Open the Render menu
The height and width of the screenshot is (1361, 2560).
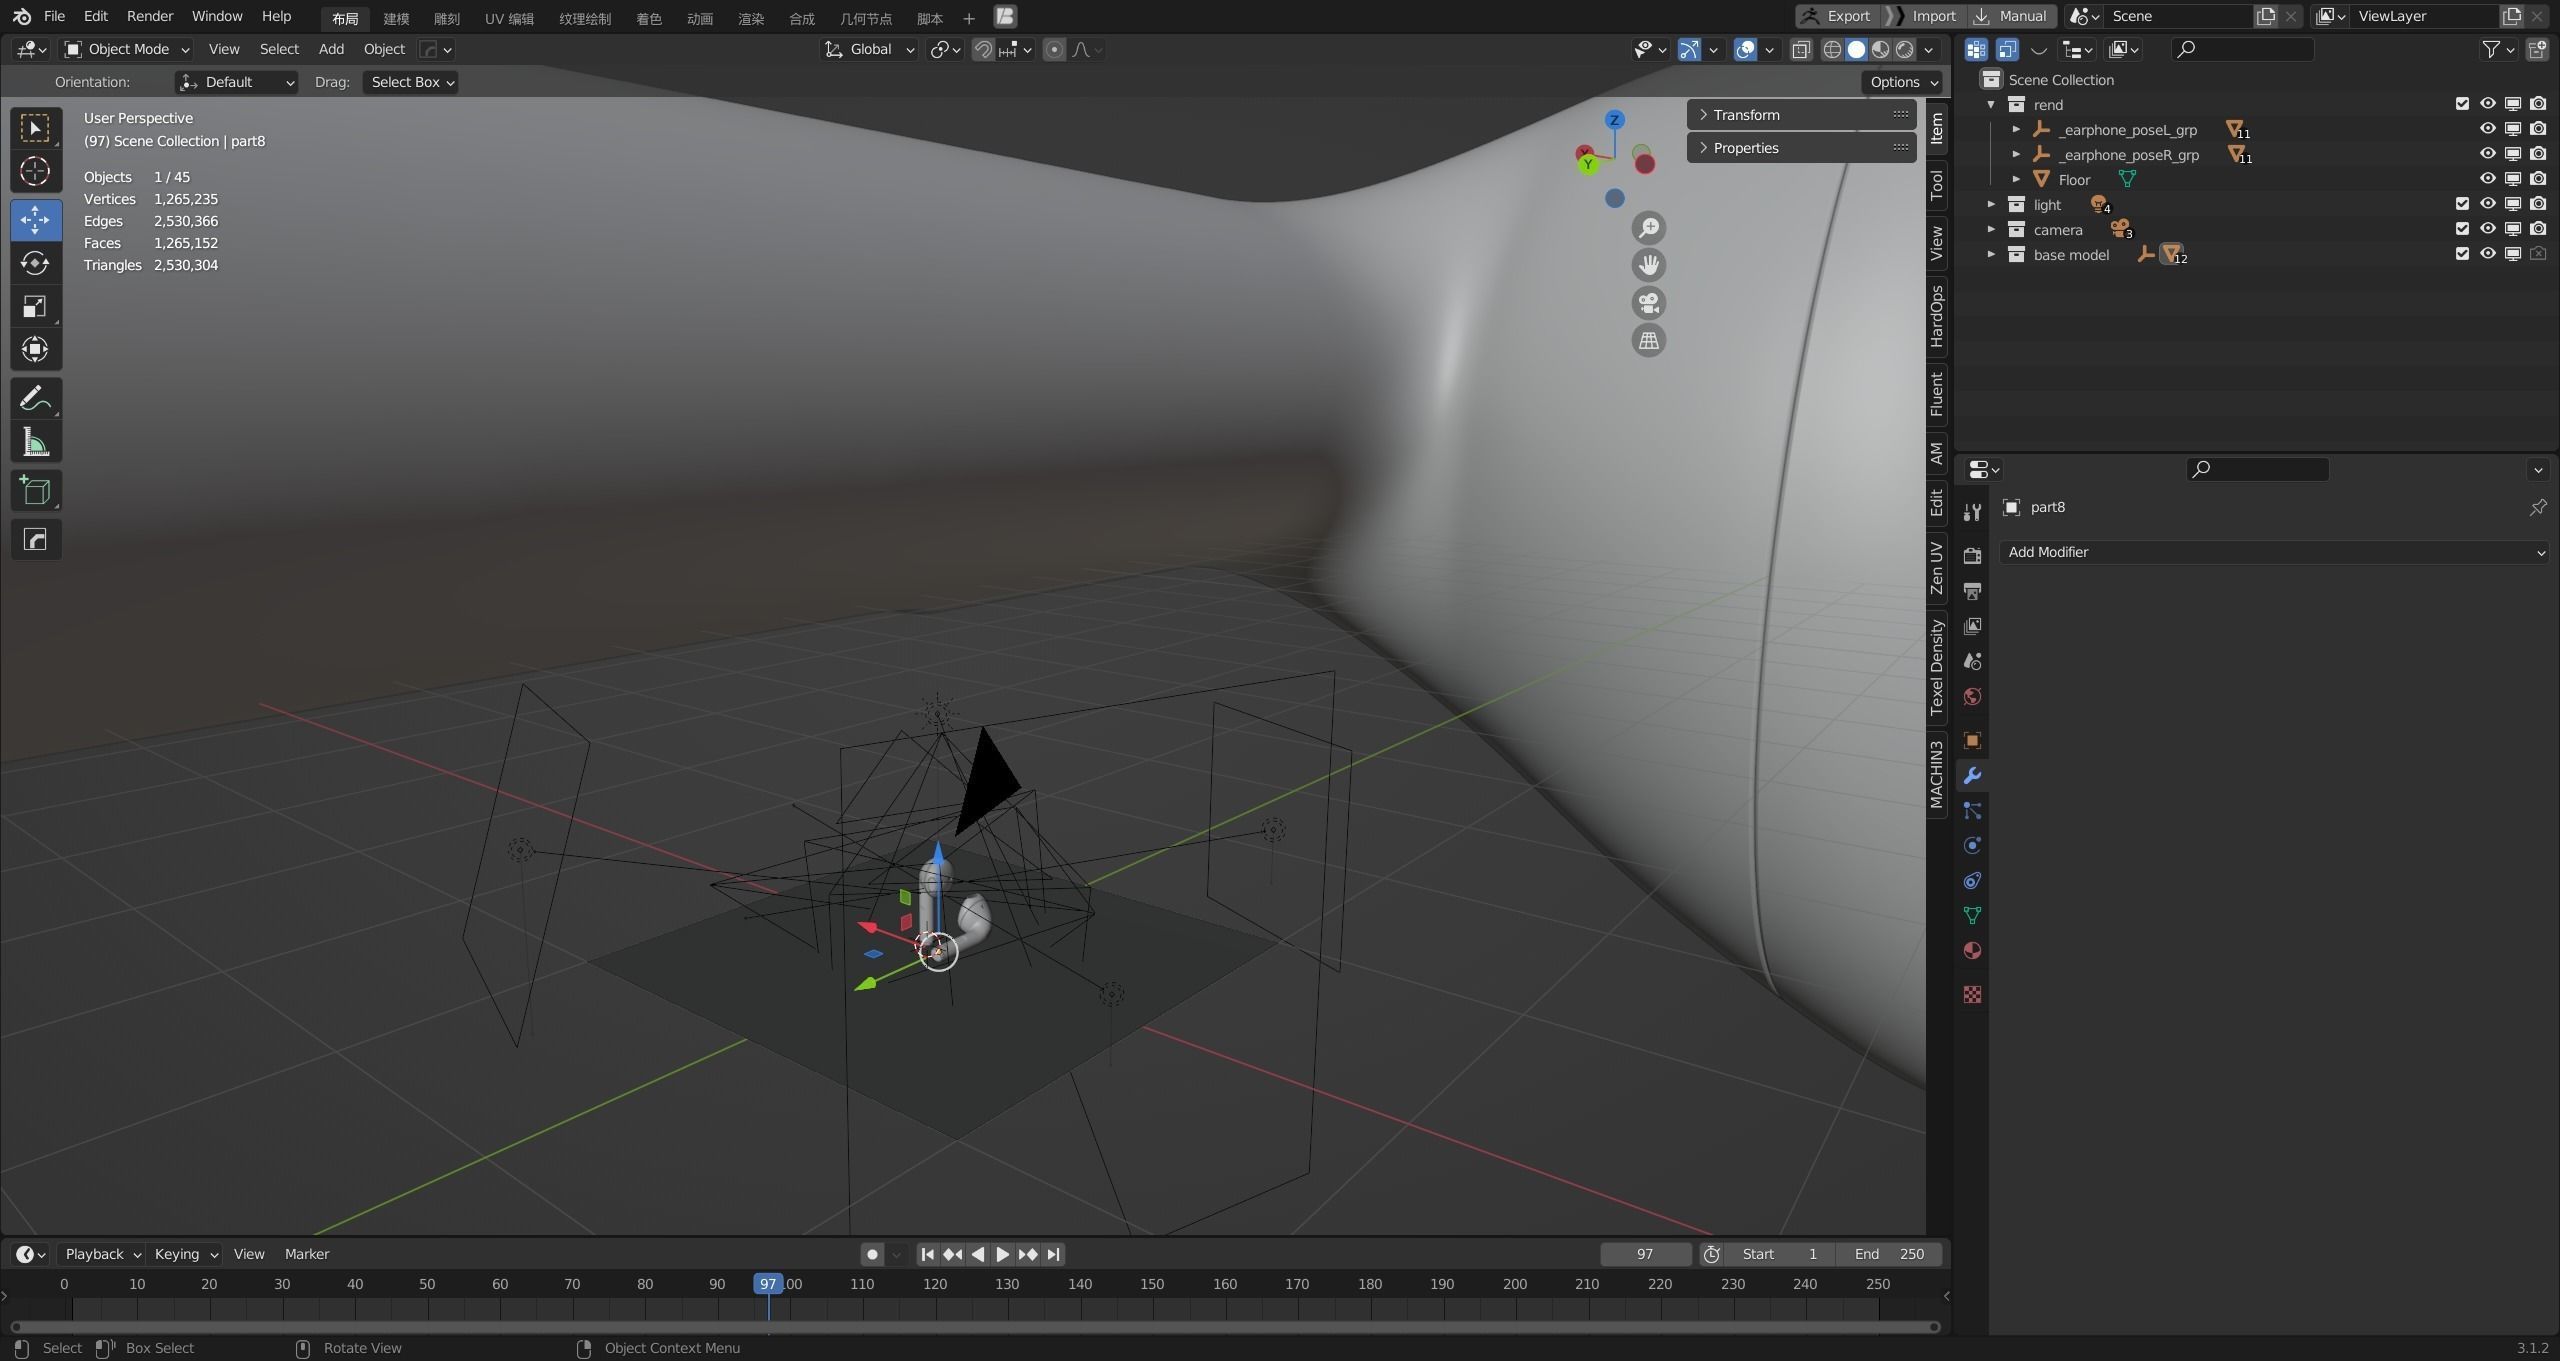(x=150, y=16)
